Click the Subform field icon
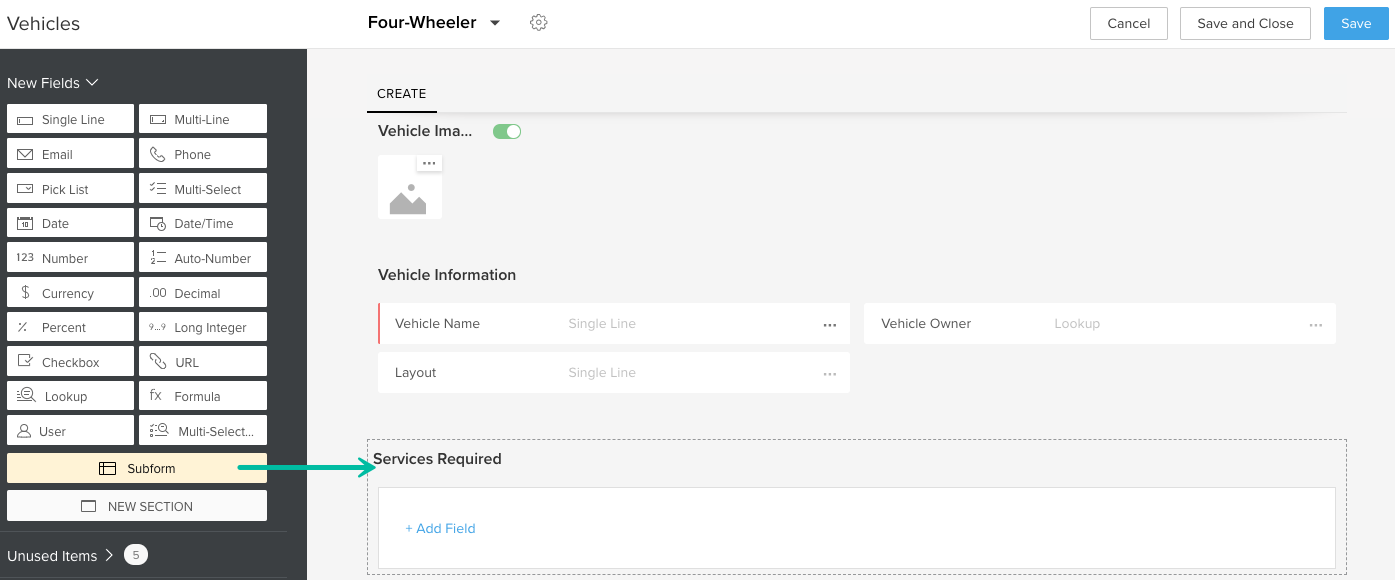Screen dimensions: 1395x580 (x=107, y=468)
